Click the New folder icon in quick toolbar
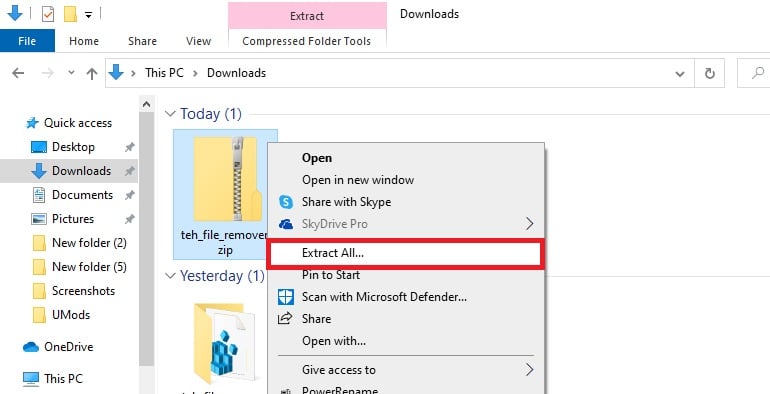The width and height of the screenshot is (770, 394). click(x=70, y=14)
